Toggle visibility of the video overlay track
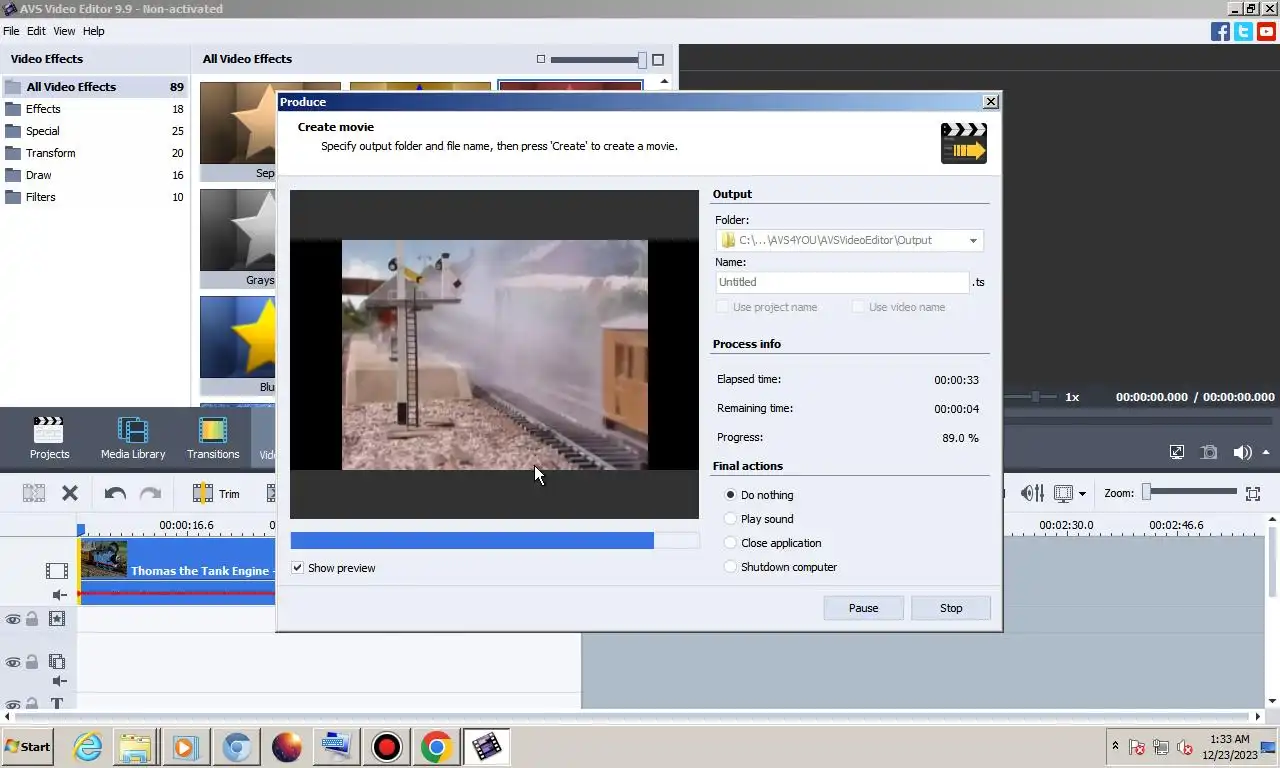1280x768 pixels. 13,662
